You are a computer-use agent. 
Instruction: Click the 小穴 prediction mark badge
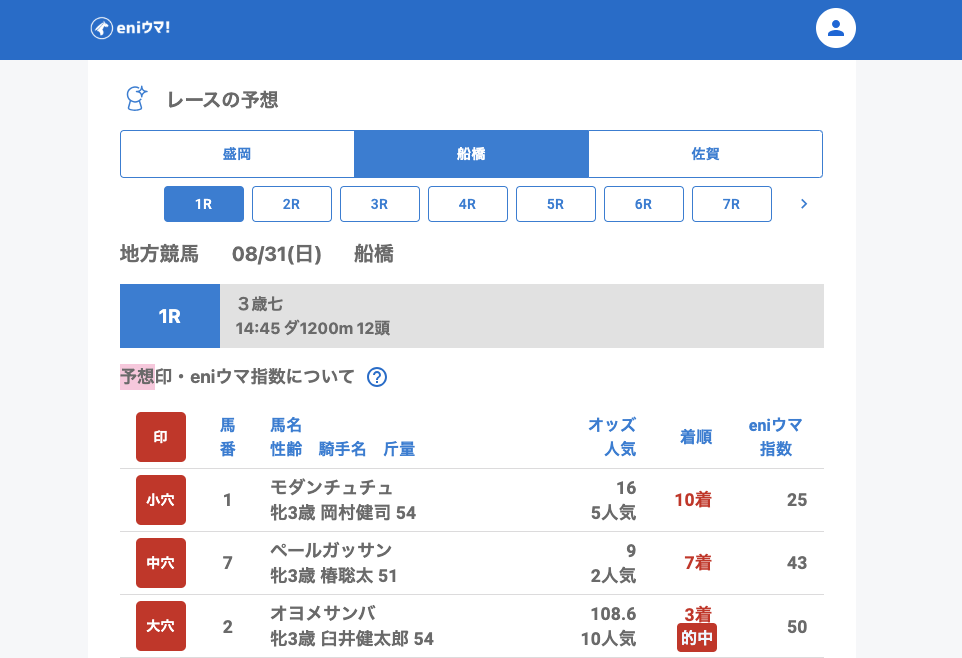(x=161, y=500)
